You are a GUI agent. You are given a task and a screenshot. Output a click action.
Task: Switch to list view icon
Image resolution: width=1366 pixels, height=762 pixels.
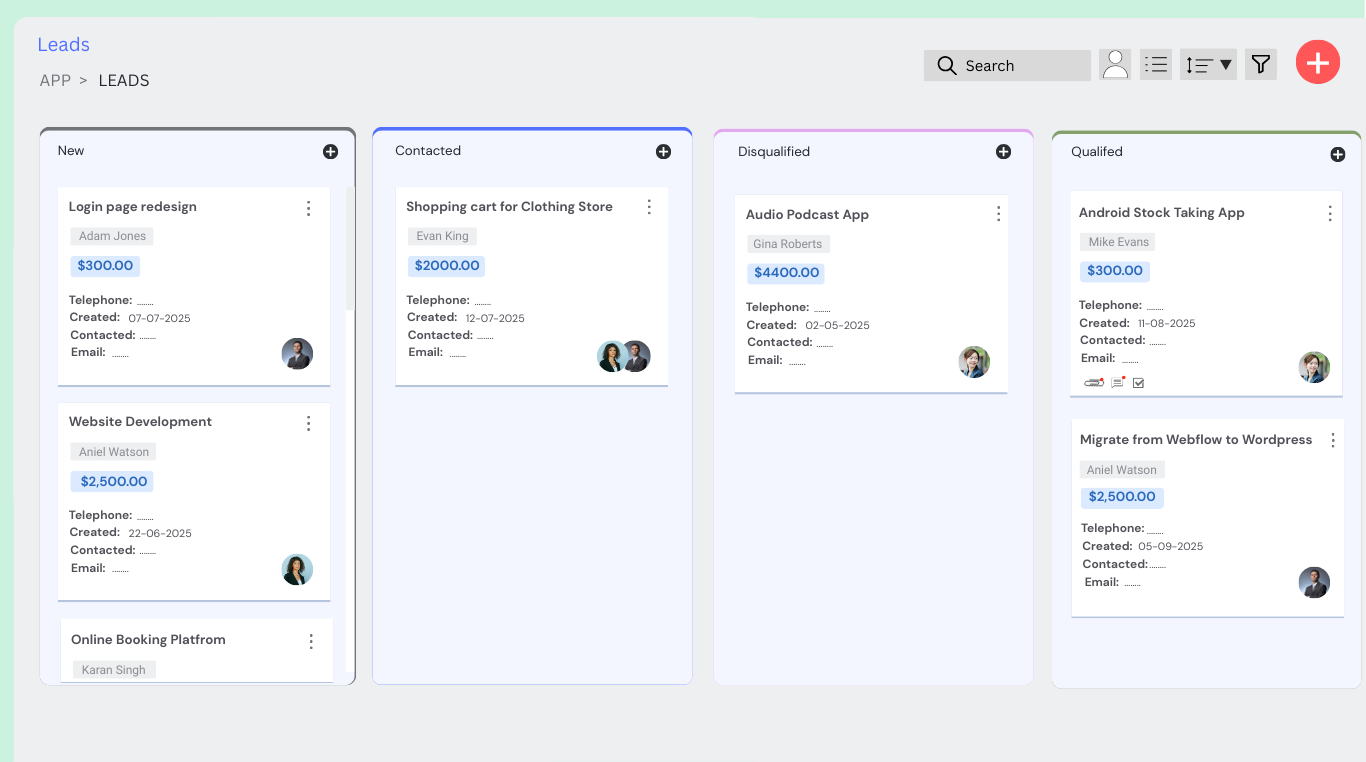click(x=1155, y=65)
